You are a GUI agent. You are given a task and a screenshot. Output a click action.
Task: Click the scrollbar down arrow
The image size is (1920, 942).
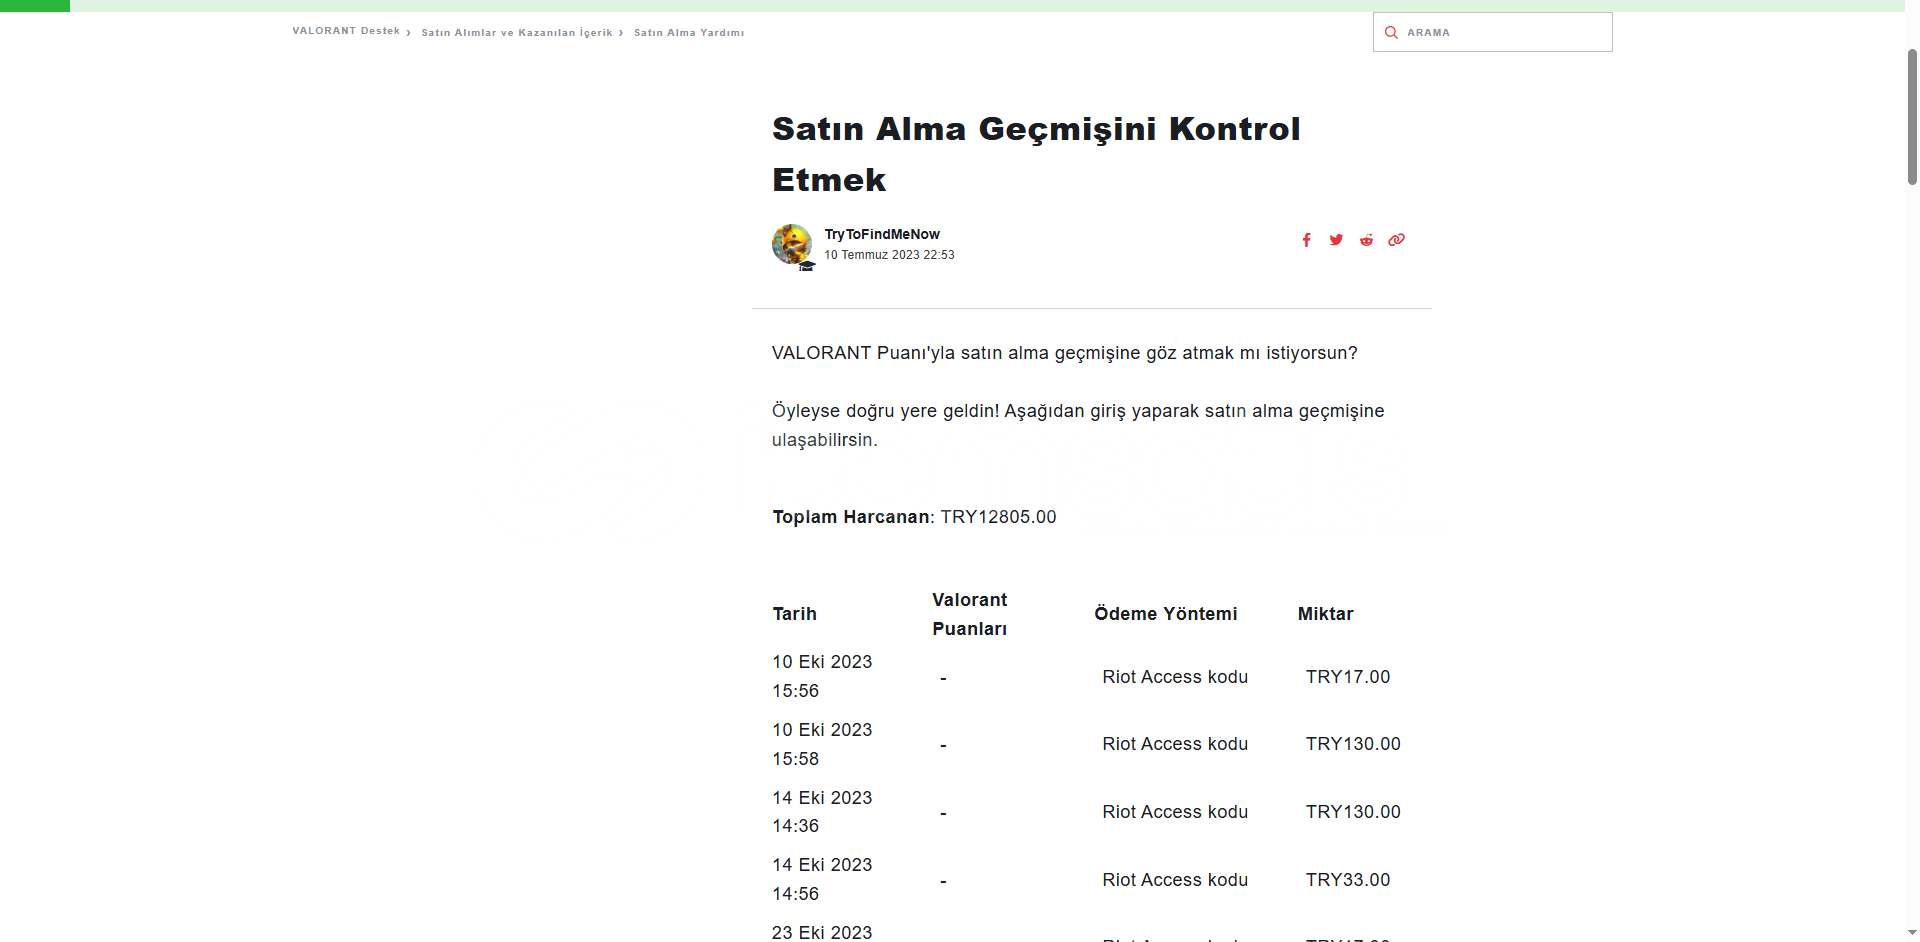coord(1912,933)
